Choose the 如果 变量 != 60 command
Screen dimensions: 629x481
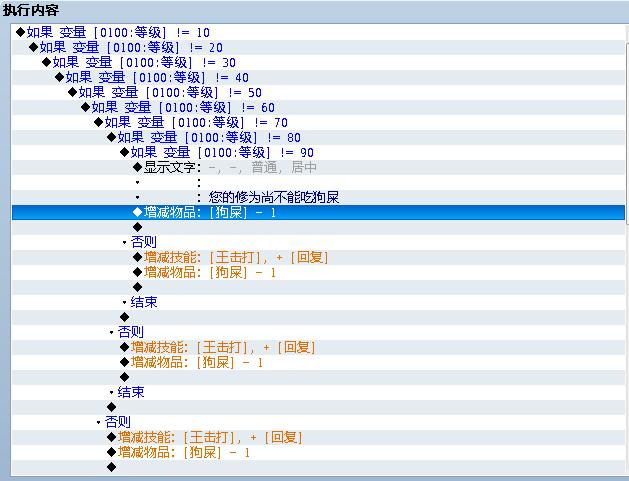(318, 108)
